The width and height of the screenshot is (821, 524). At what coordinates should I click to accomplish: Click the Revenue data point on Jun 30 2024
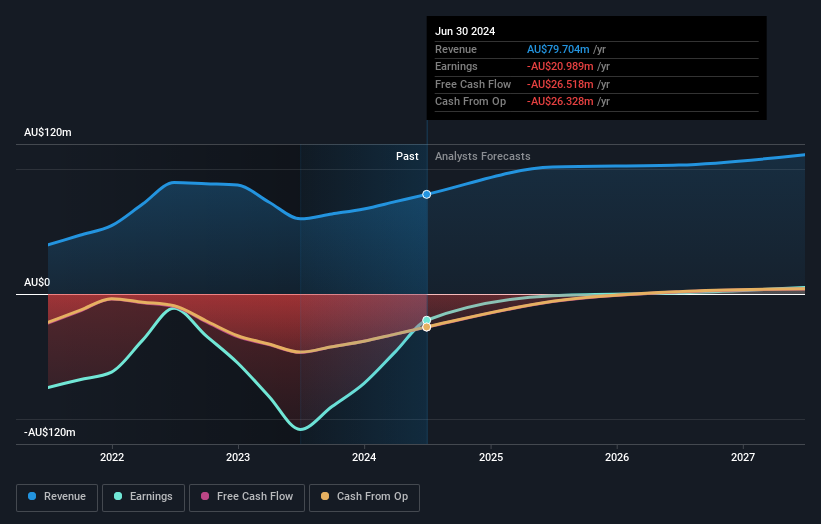point(427,194)
